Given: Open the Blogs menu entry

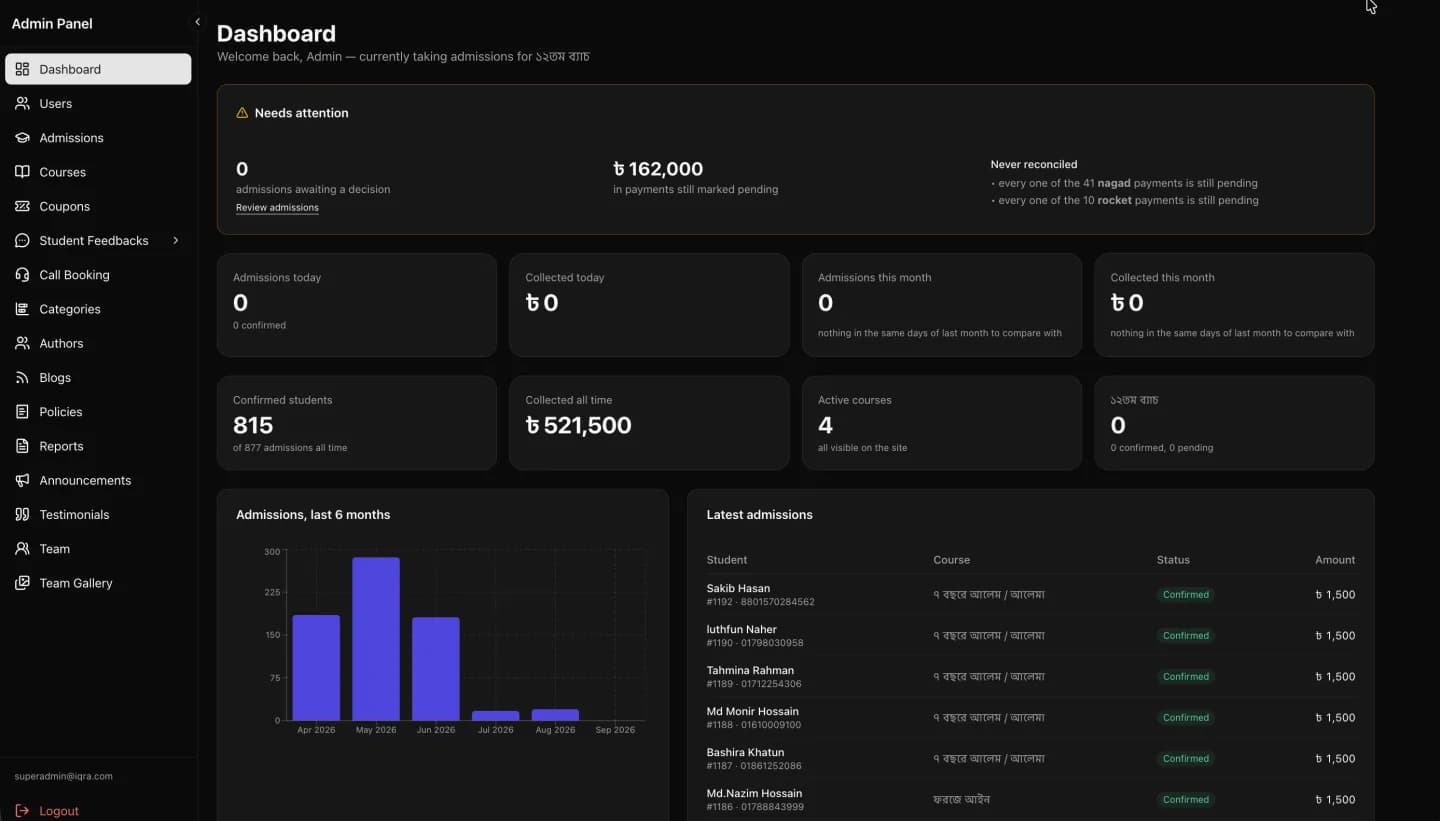Looking at the screenshot, I should click(x=98, y=378).
